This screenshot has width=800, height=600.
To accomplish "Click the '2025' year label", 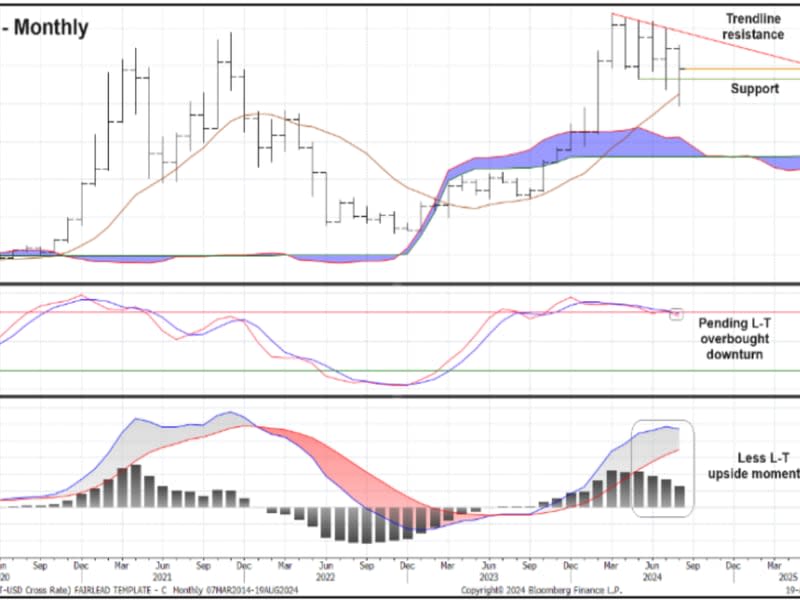I will tap(788, 578).
